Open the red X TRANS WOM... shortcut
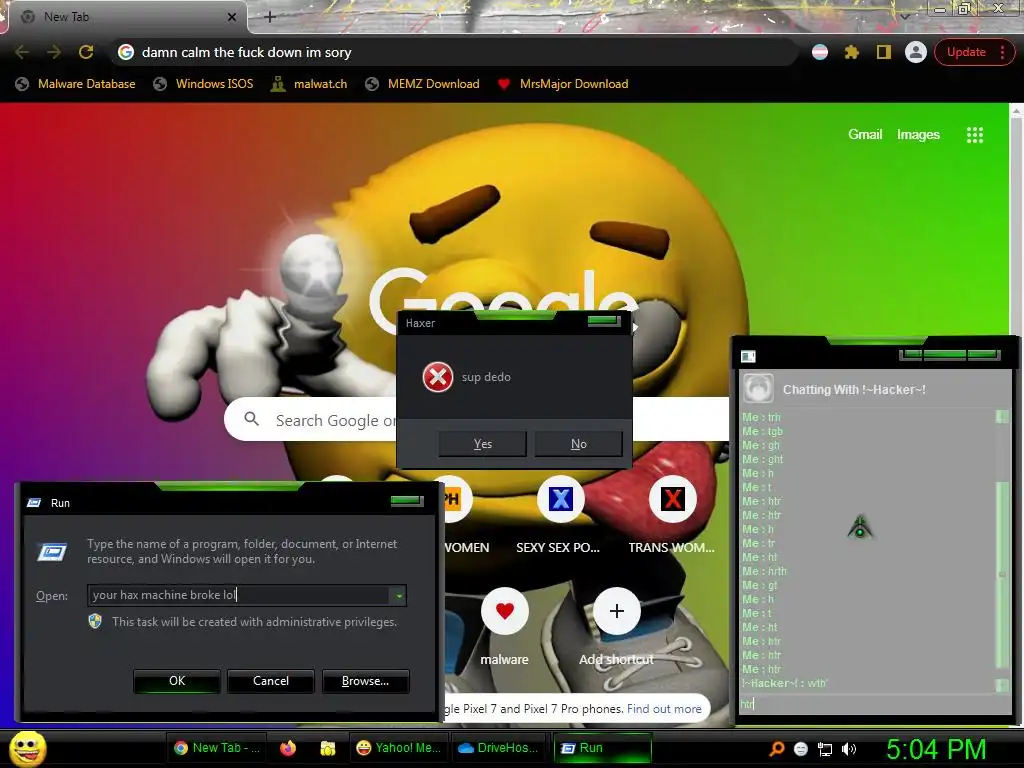The image size is (1024, 768). 672,499
